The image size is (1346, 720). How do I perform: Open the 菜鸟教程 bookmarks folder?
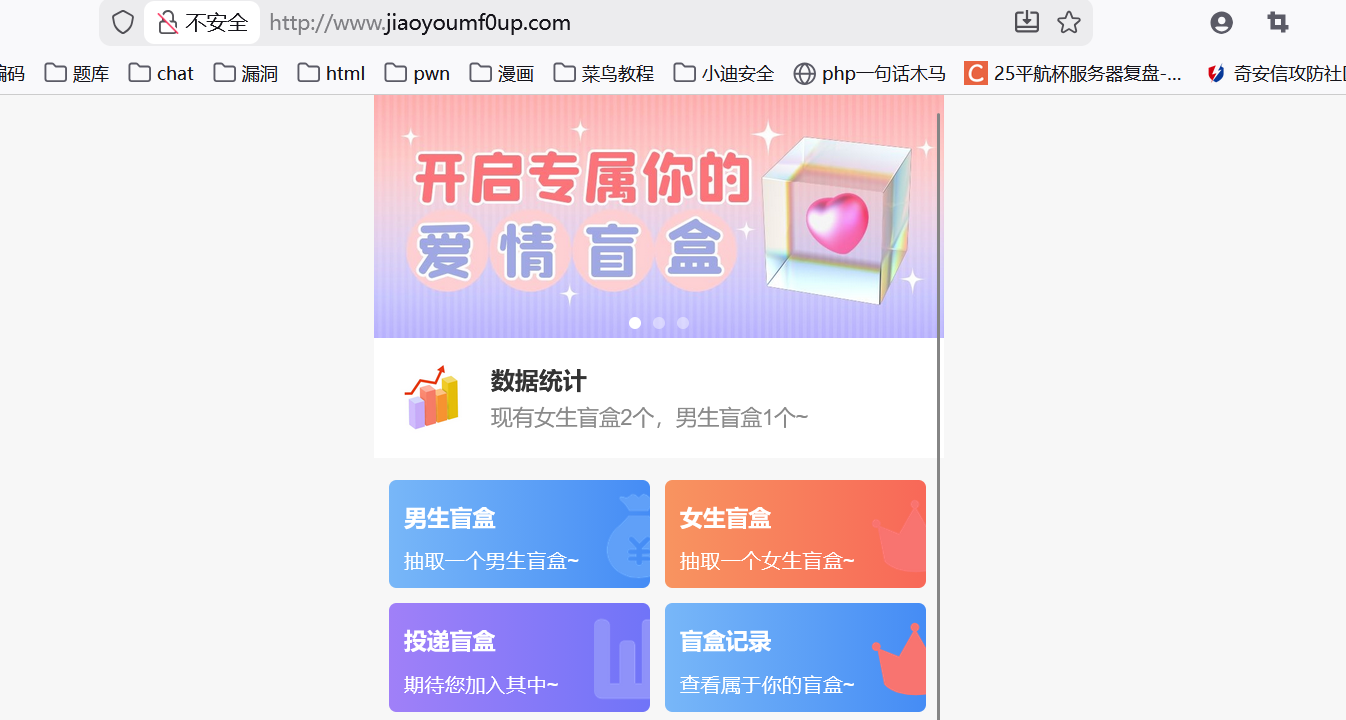click(x=604, y=73)
